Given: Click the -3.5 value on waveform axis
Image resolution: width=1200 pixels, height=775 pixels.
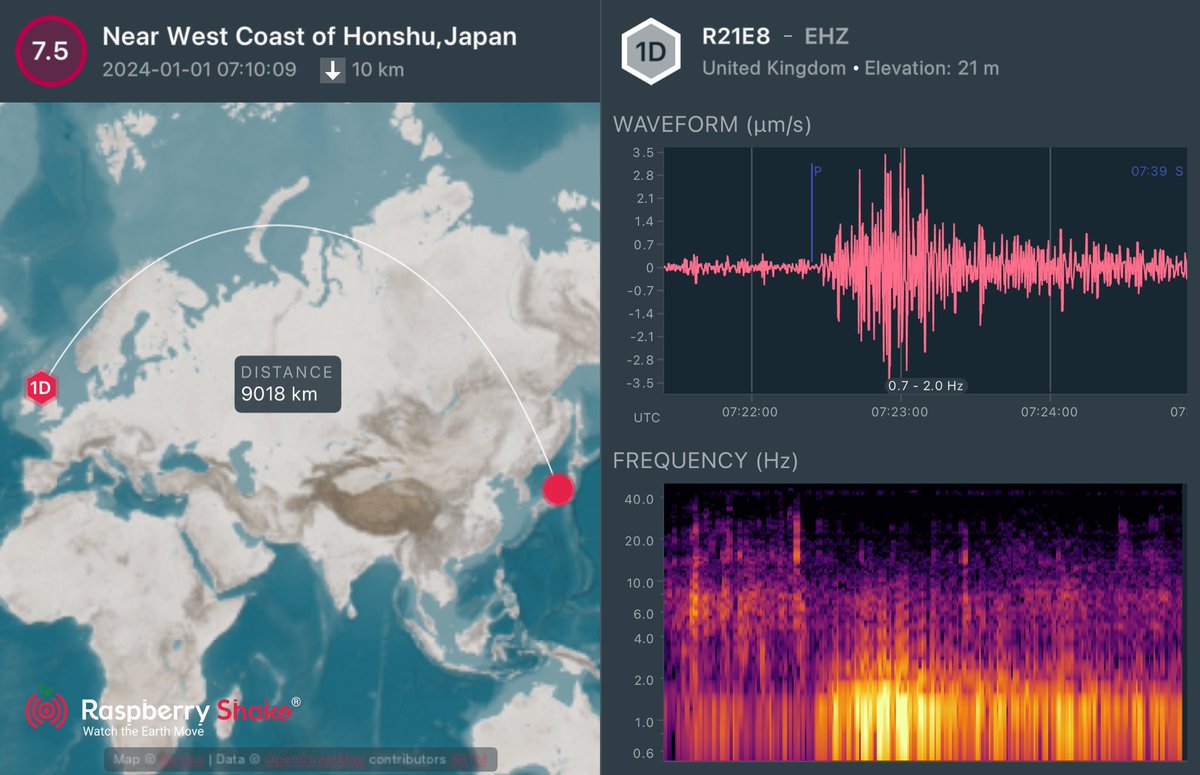Looking at the screenshot, I should 641,382.
